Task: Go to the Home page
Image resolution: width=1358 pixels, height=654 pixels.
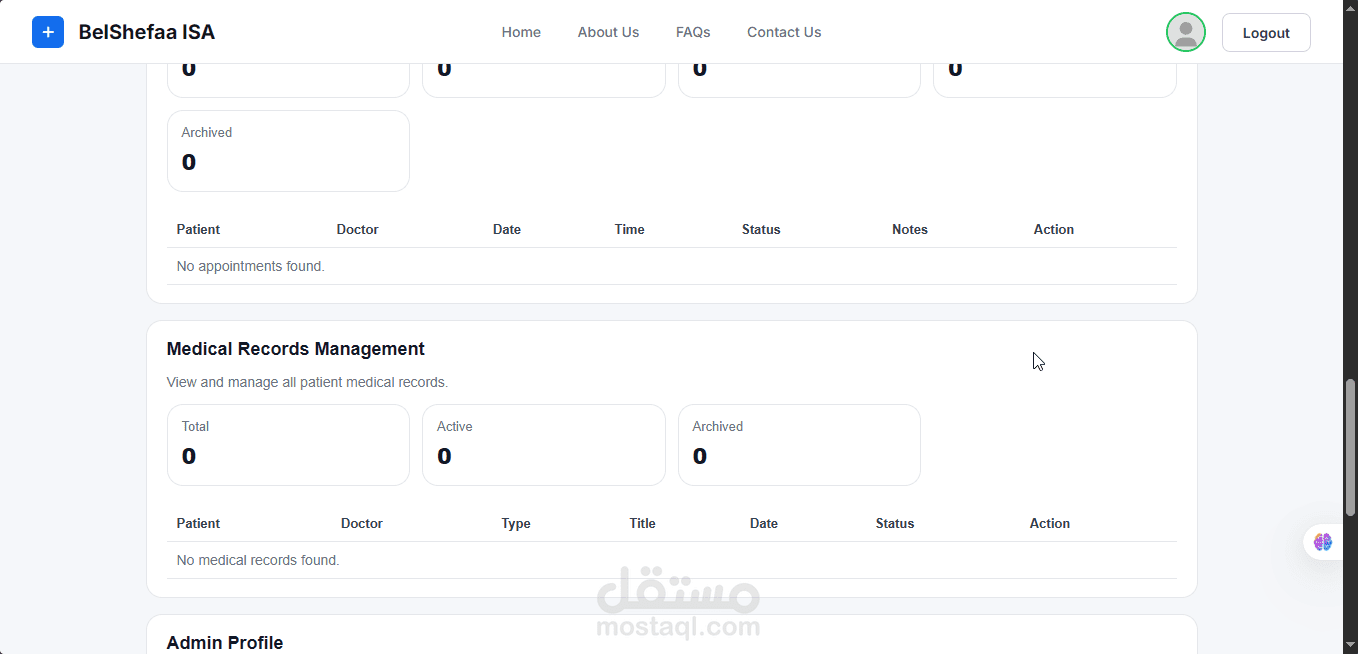Action: [x=521, y=32]
